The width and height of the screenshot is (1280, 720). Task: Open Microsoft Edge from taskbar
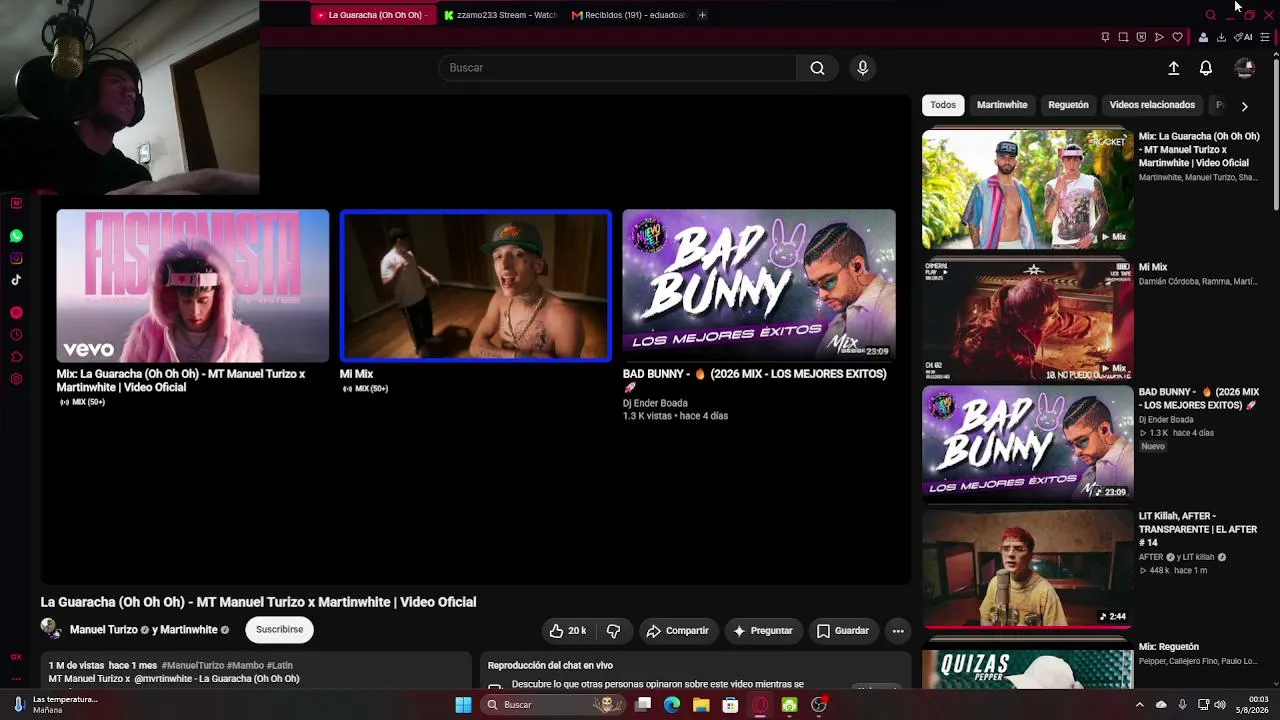(672, 705)
